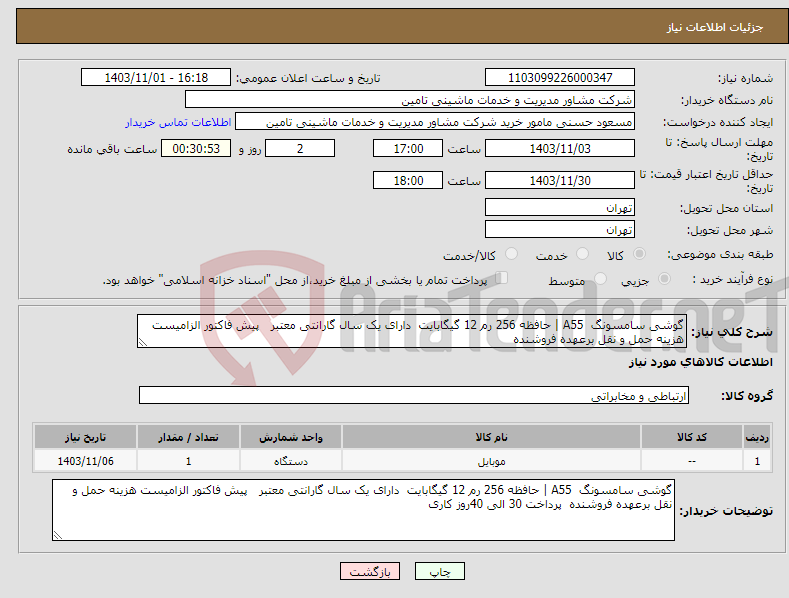
Task: Click the طبقه بندی موضوعی label
Action: [x=720, y=254]
